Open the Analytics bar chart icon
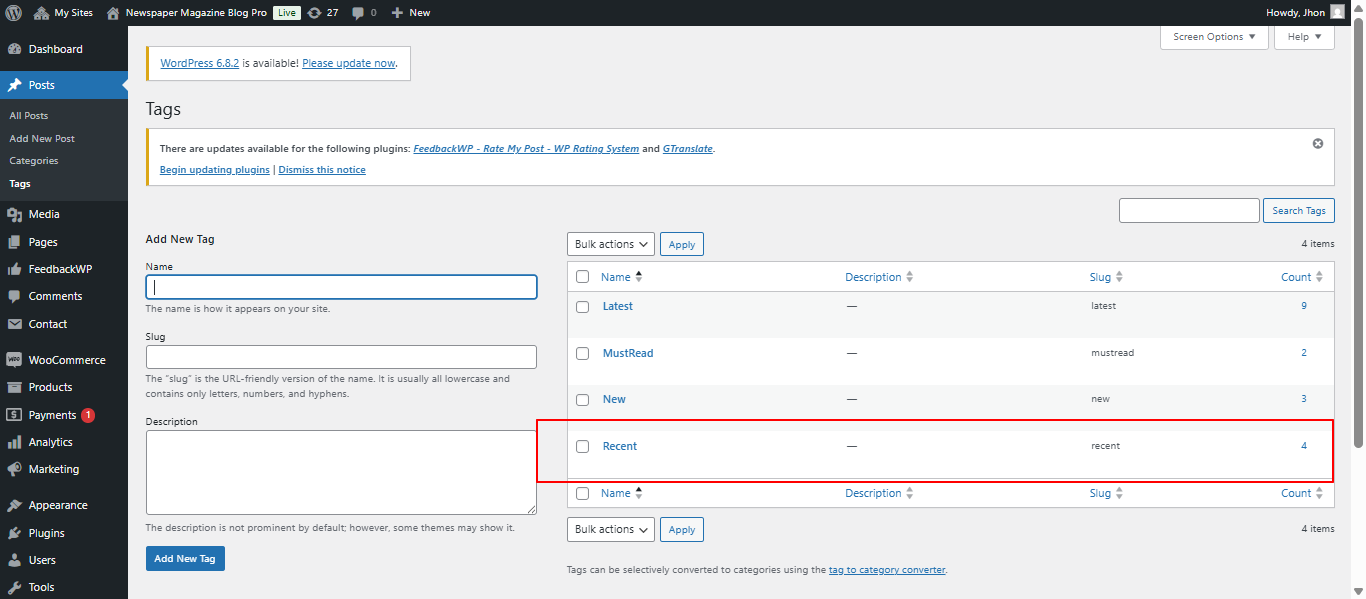 click(x=14, y=442)
